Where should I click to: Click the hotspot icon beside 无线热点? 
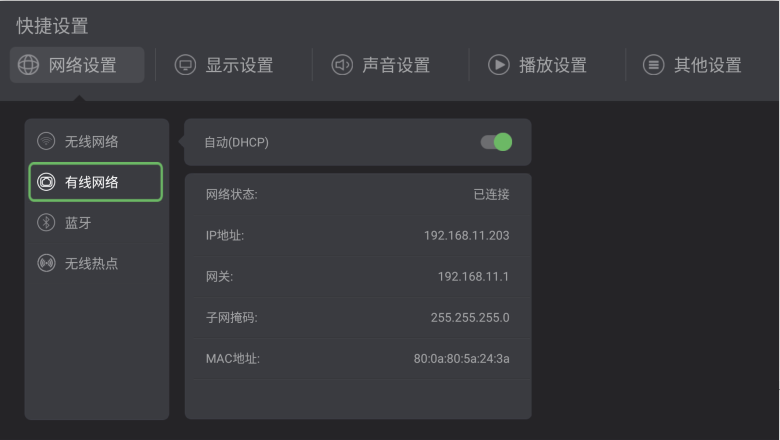tap(46, 264)
